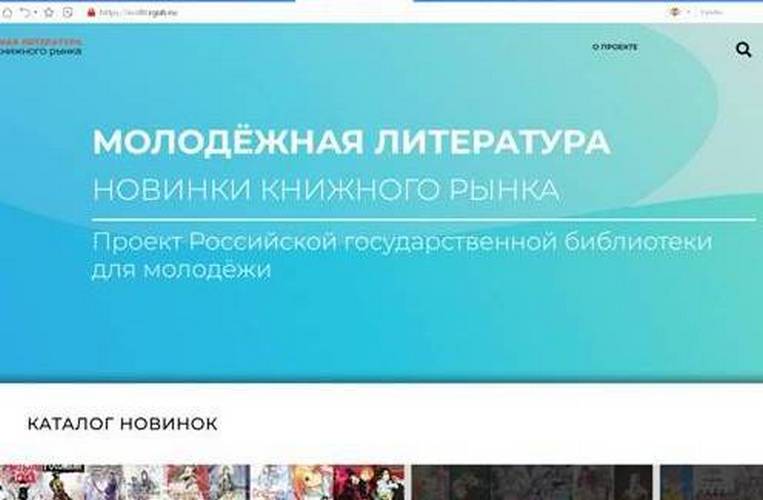Click the site logo in the header
The image size is (763, 500).
[x=40, y=47]
